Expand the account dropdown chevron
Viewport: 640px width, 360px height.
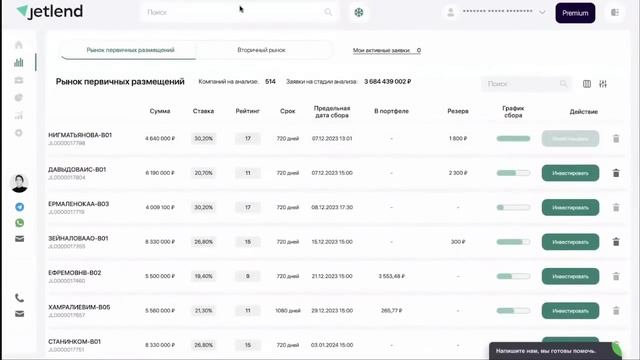[542, 12]
